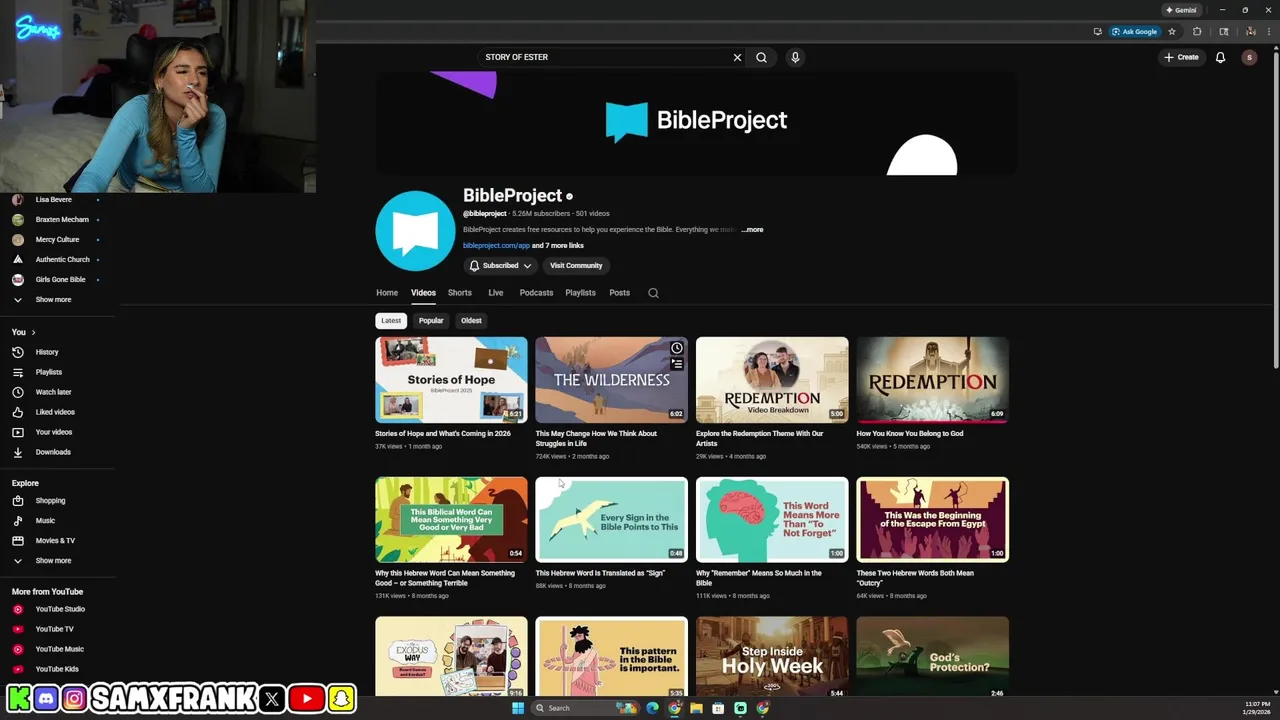The height and width of the screenshot is (720, 1280).
Task: Open the Subscribed notification dropdown
Action: [x=500, y=265]
